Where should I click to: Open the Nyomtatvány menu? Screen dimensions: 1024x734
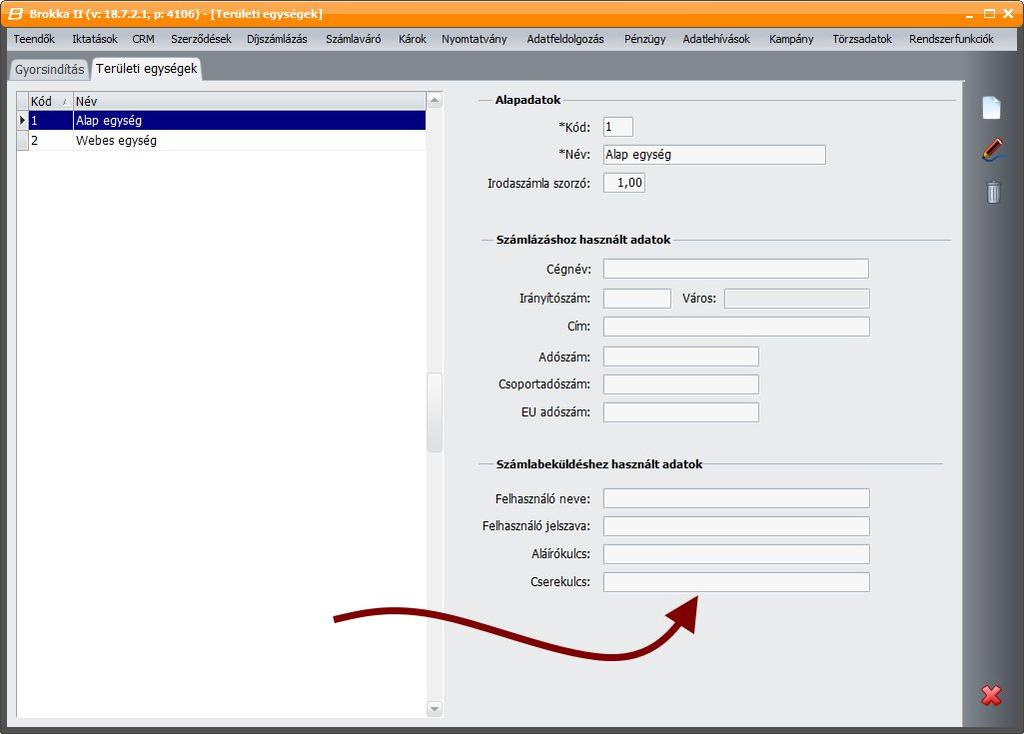click(474, 39)
